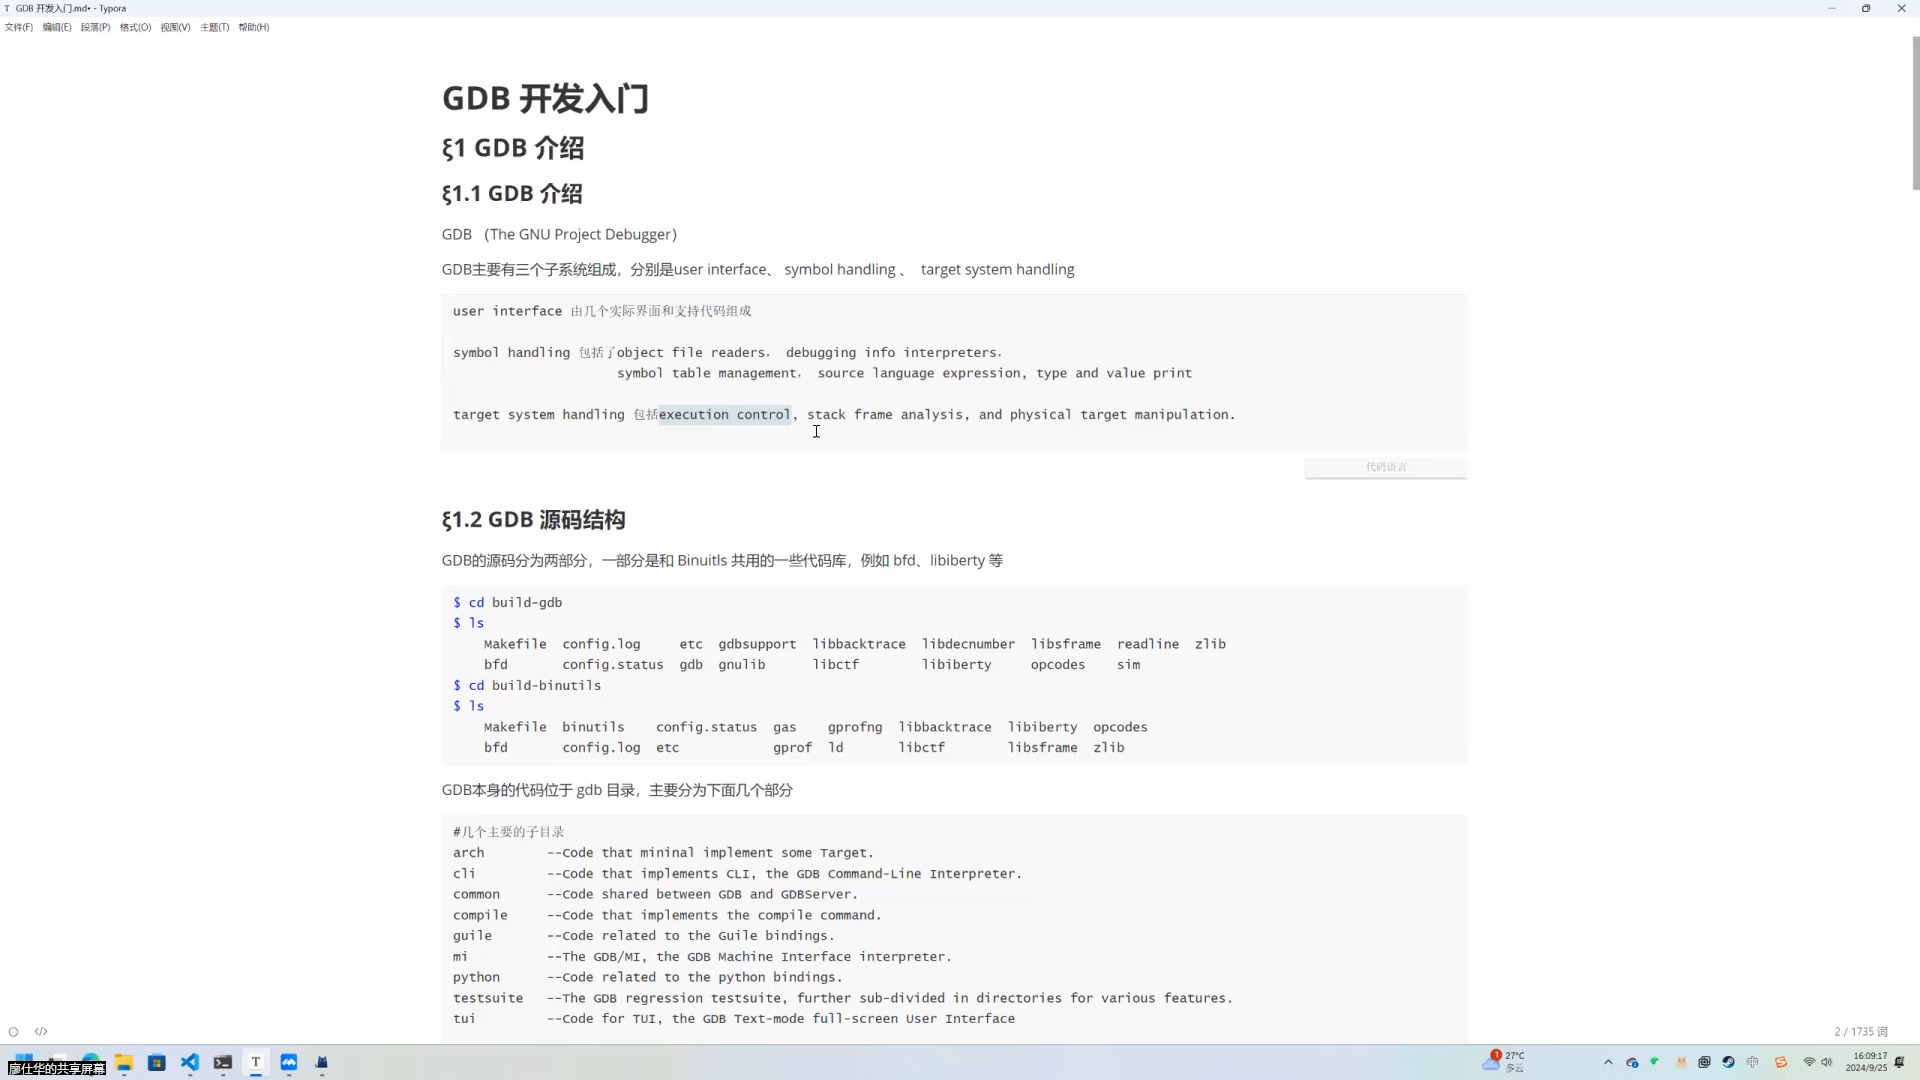Image resolution: width=1920 pixels, height=1080 pixels.
Task: Open Sogou input method tray icon
Action: pyautogui.click(x=1781, y=1062)
